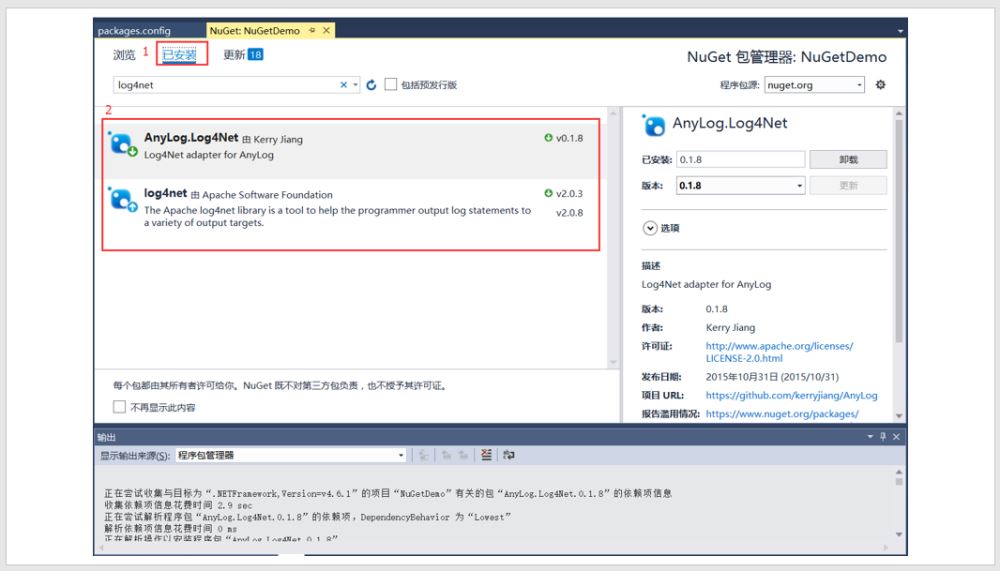Image resolution: width=1000 pixels, height=571 pixels.
Task: Close the NuGet: NuGetDemo tab
Action: tap(327, 30)
